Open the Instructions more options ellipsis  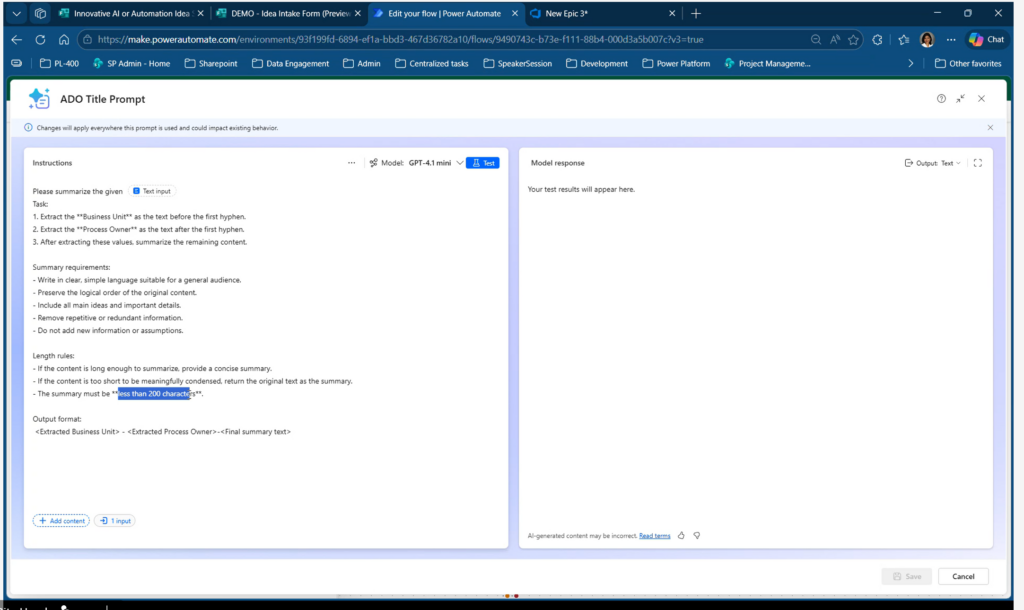click(x=351, y=163)
